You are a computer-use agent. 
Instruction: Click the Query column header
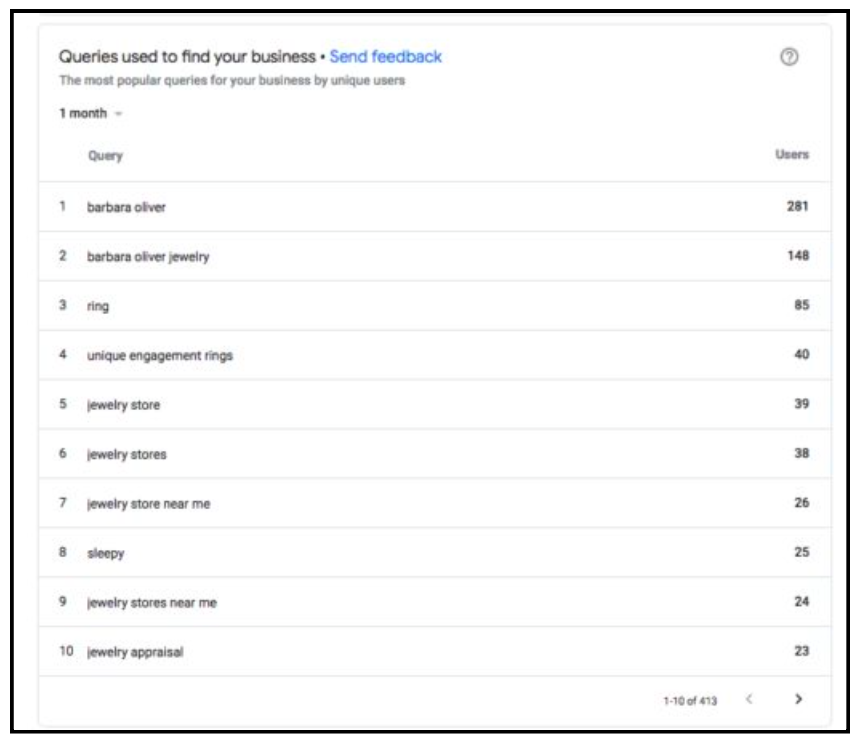tap(105, 156)
